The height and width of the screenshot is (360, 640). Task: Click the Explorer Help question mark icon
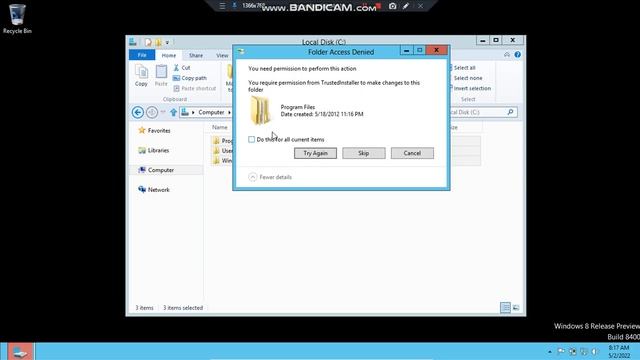pos(518,55)
